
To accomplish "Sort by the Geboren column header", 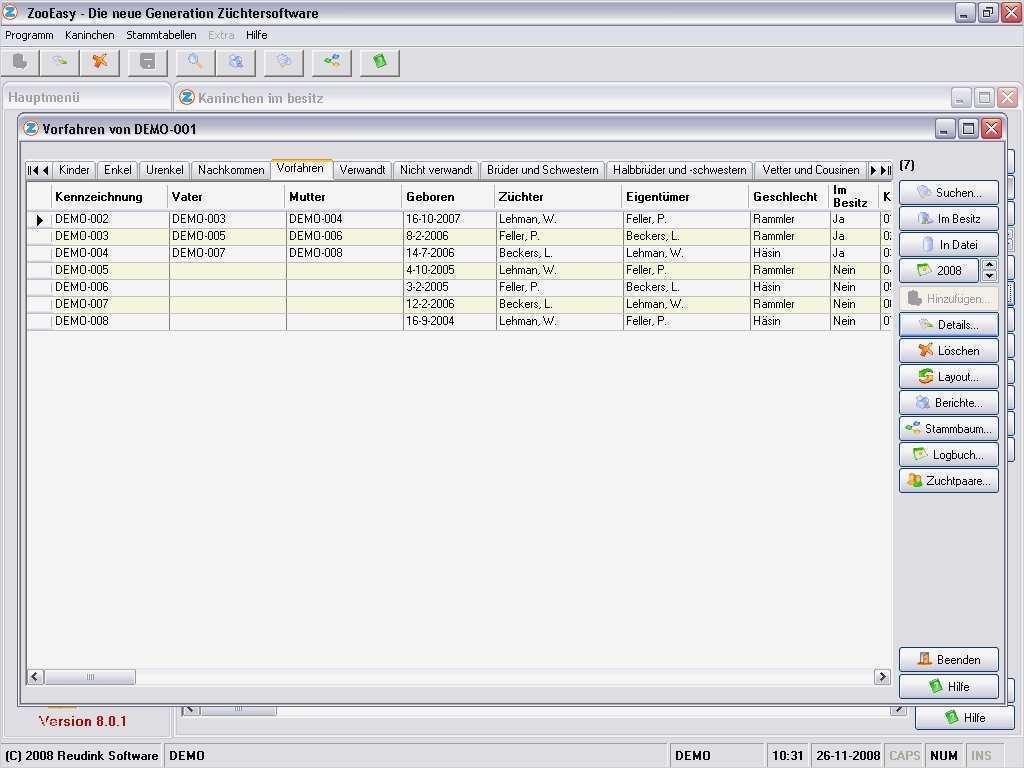I will coord(430,197).
